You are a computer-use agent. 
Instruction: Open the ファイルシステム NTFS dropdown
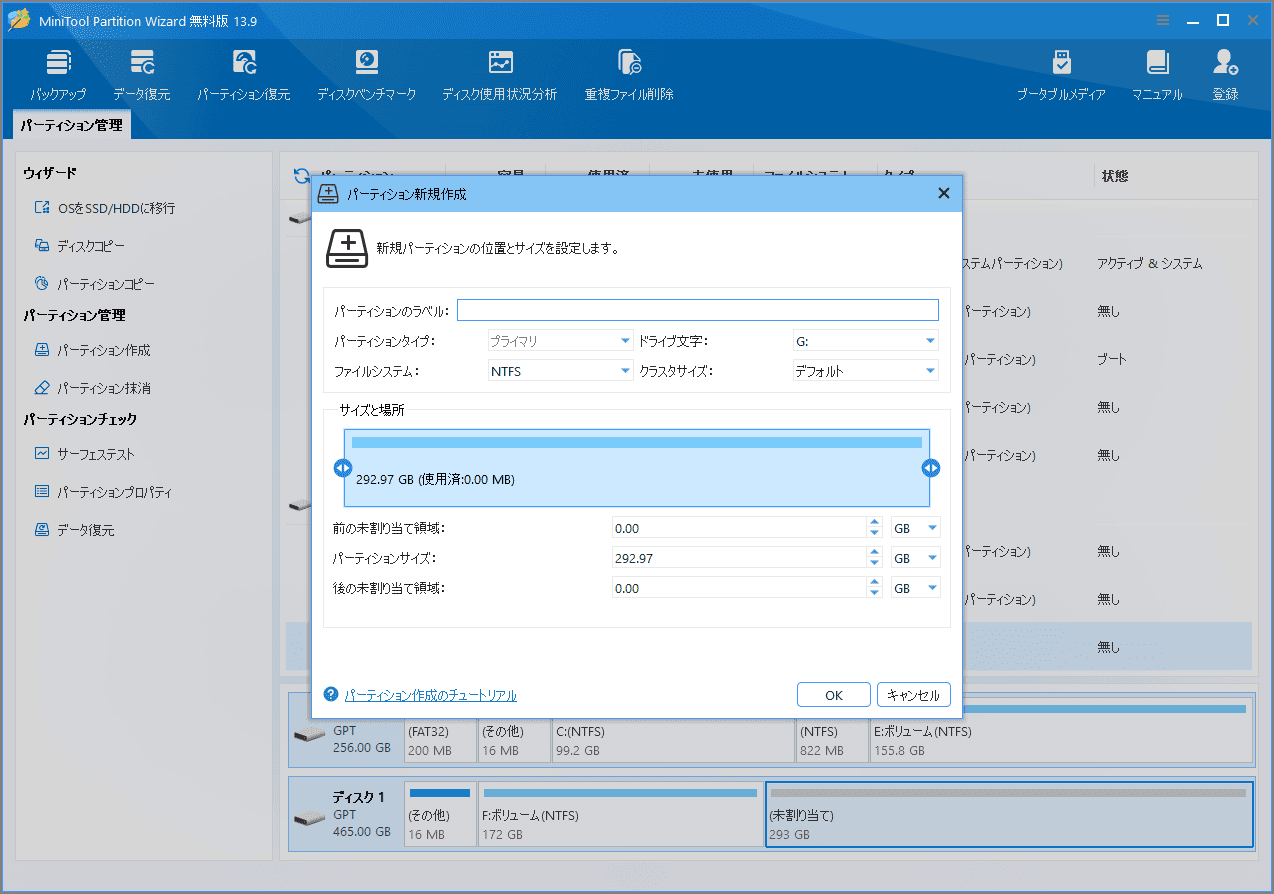[560, 371]
